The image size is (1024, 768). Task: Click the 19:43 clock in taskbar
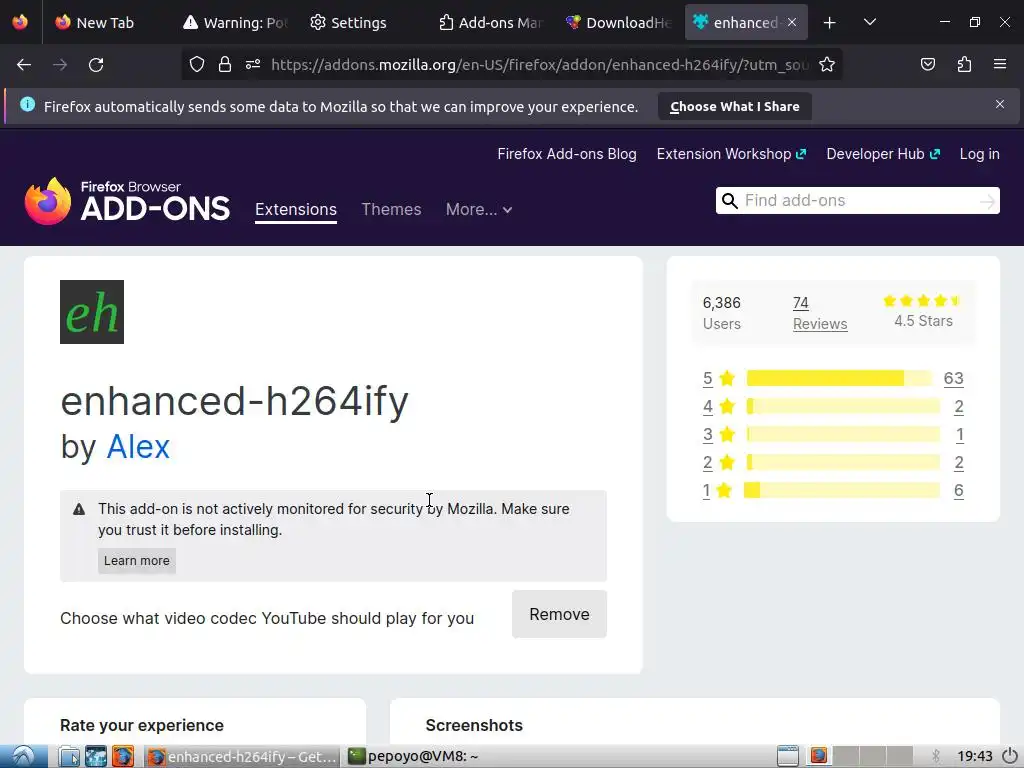[x=975, y=756]
